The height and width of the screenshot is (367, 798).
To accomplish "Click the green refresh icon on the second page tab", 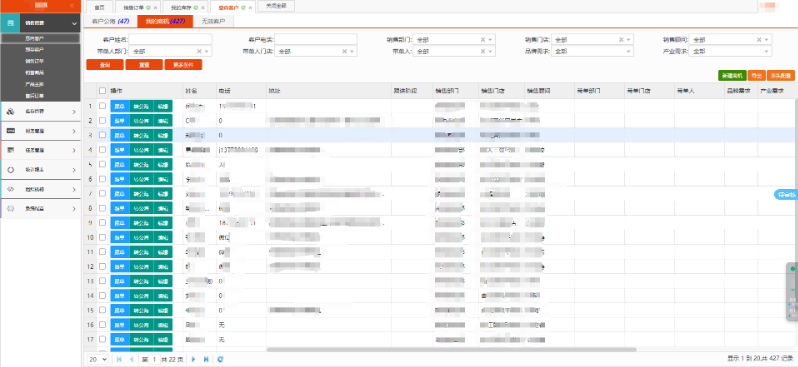I will pos(148,8).
